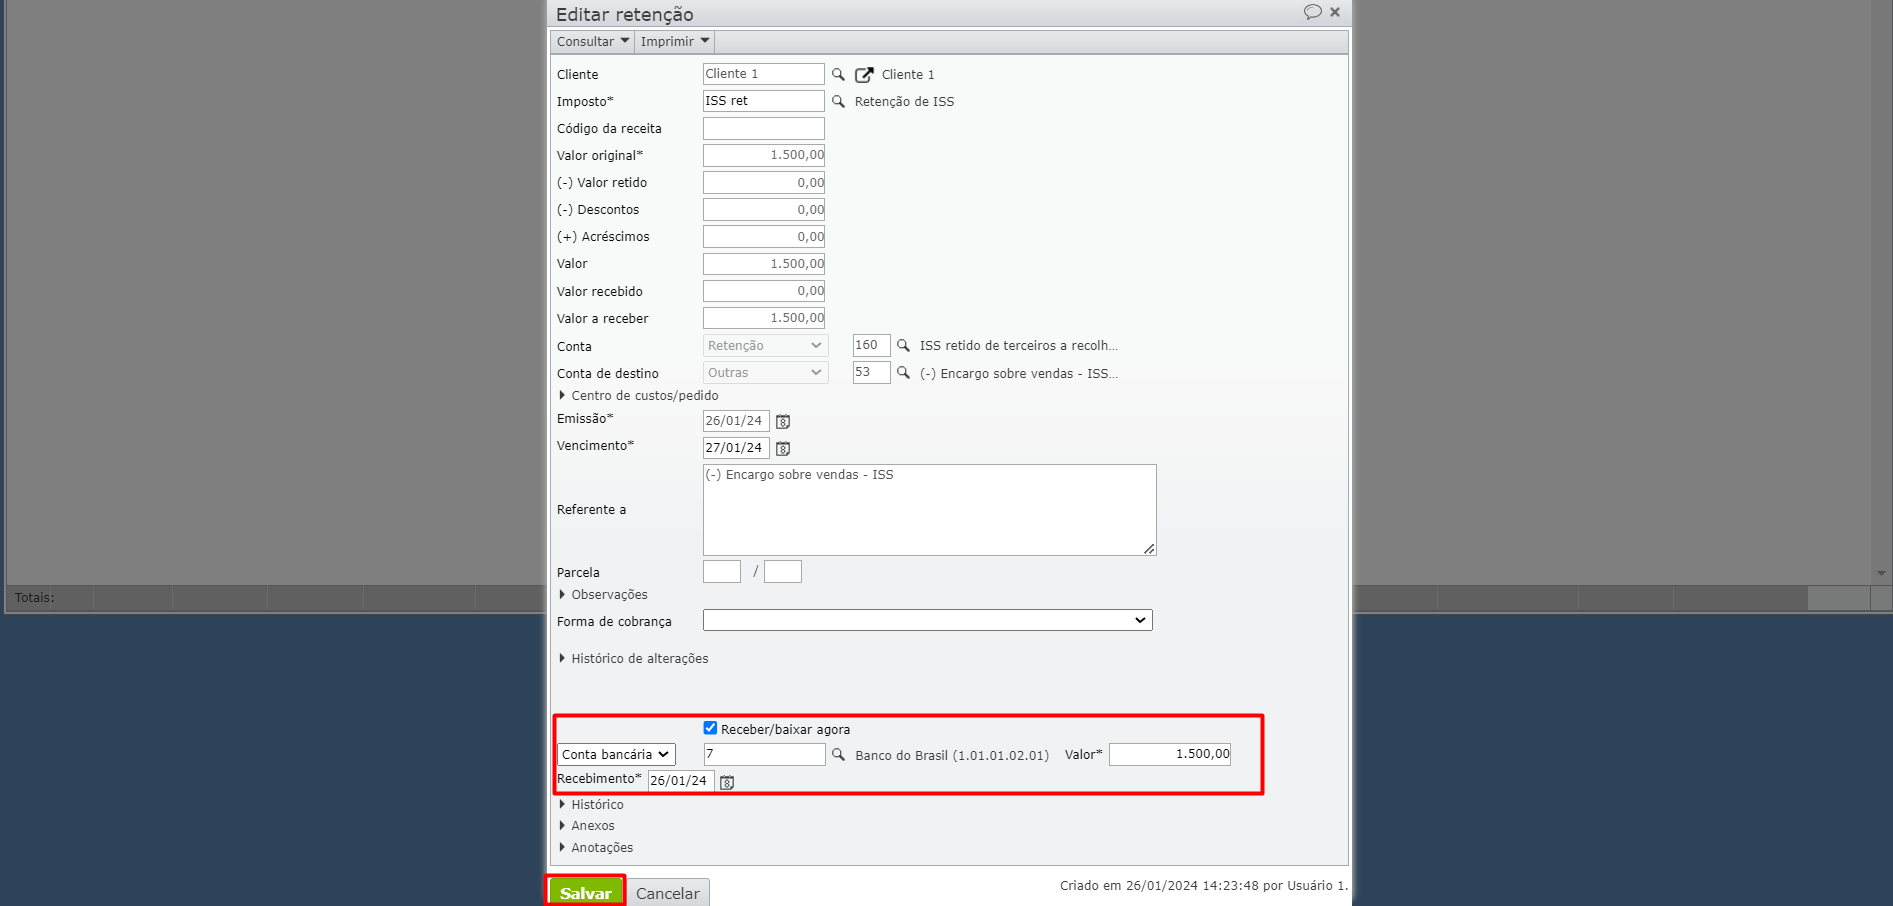Click the payment Valor field beside Banco do Brasil
Screen dimensions: 1893x906
1170,754
